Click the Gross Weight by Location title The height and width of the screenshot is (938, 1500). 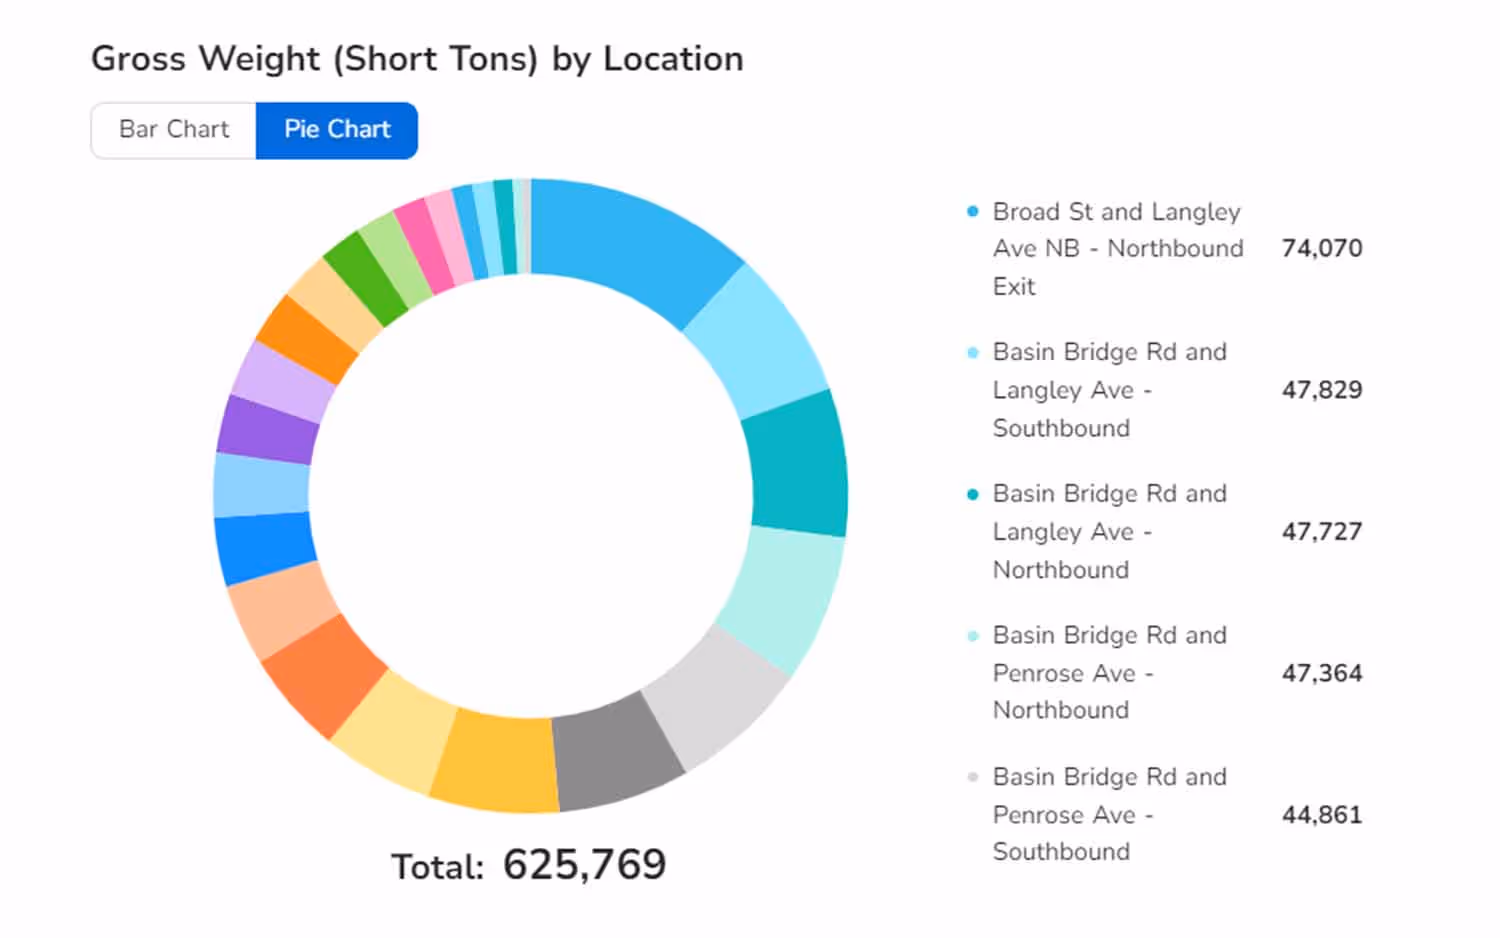(417, 59)
